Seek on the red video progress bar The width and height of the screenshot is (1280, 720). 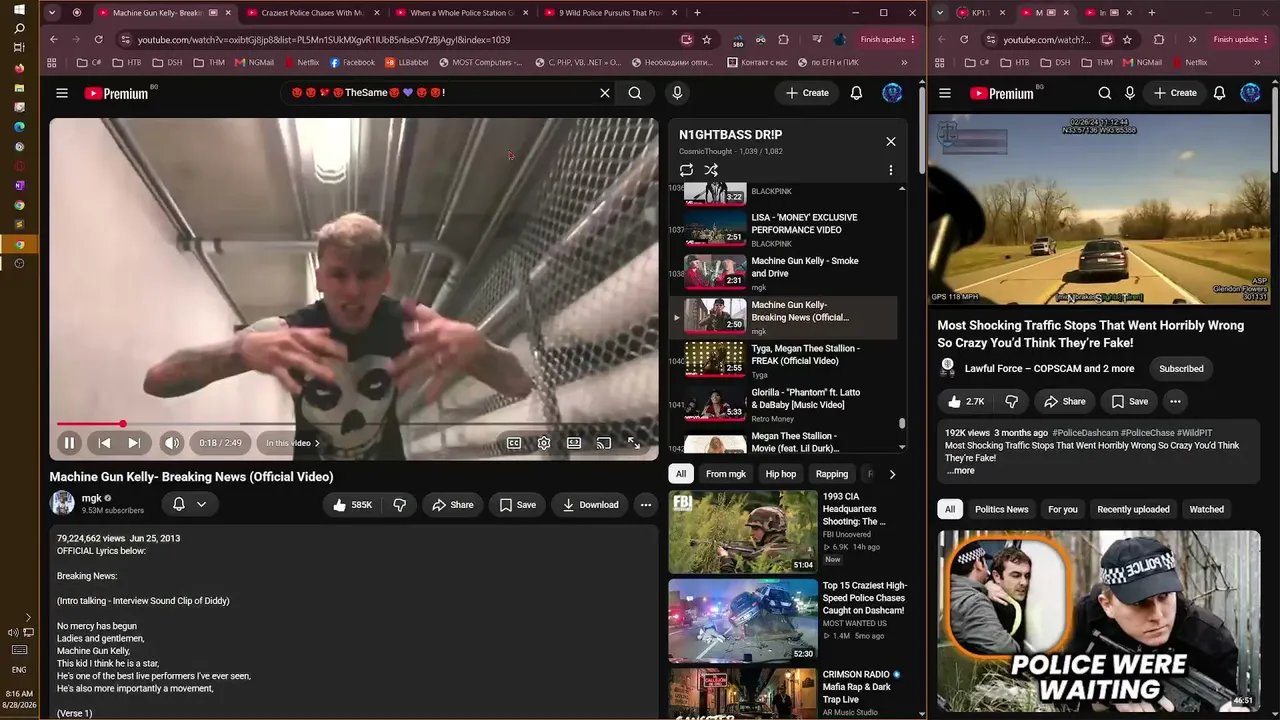353,424
